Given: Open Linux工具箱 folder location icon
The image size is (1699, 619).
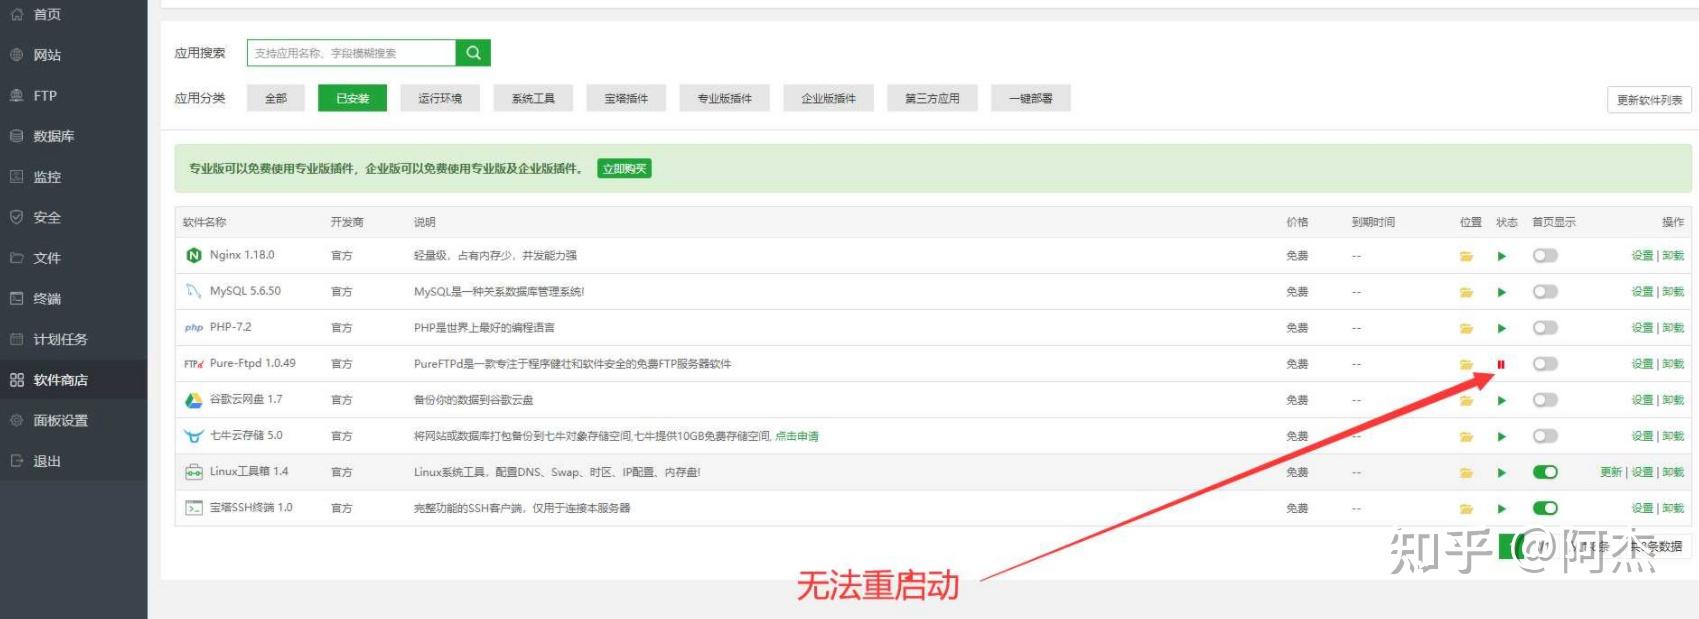Looking at the screenshot, I should tap(1466, 472).
